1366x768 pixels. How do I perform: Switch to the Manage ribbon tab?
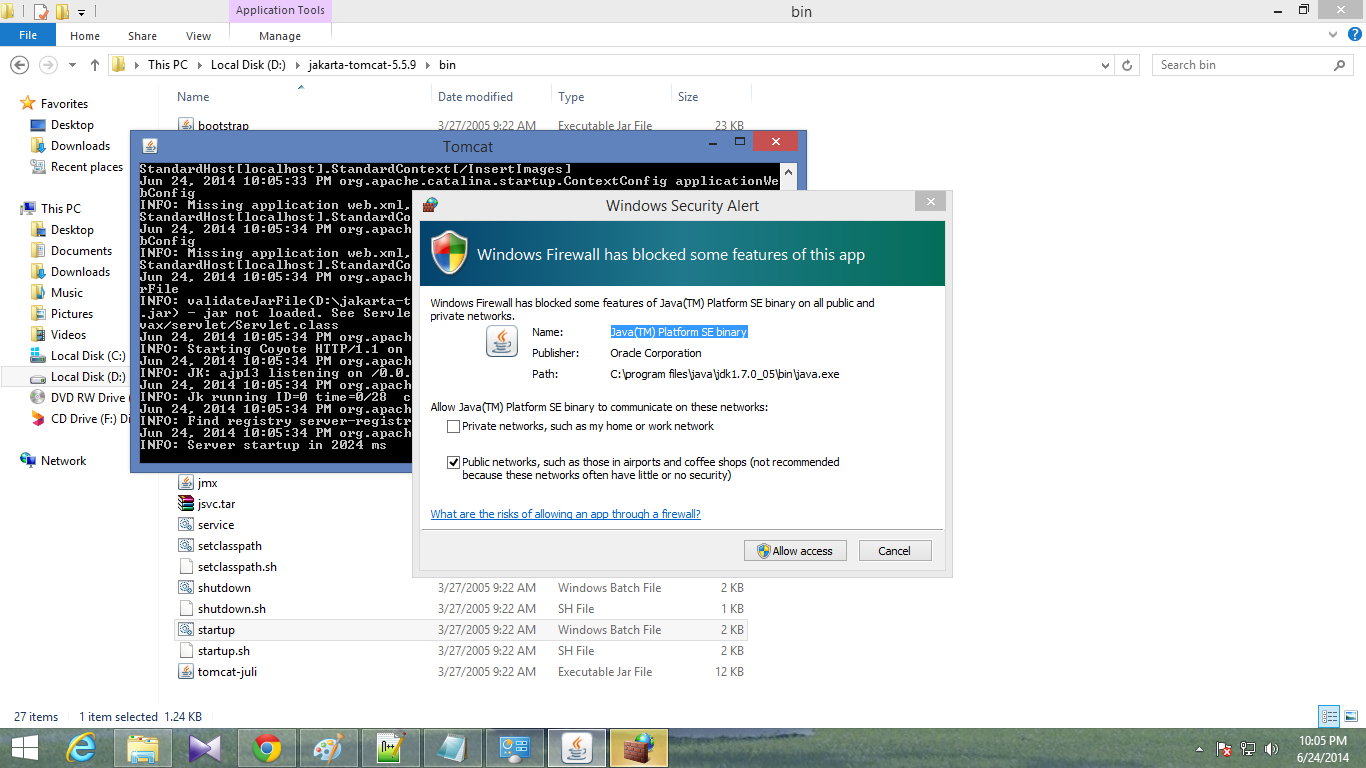coord(279,35)
